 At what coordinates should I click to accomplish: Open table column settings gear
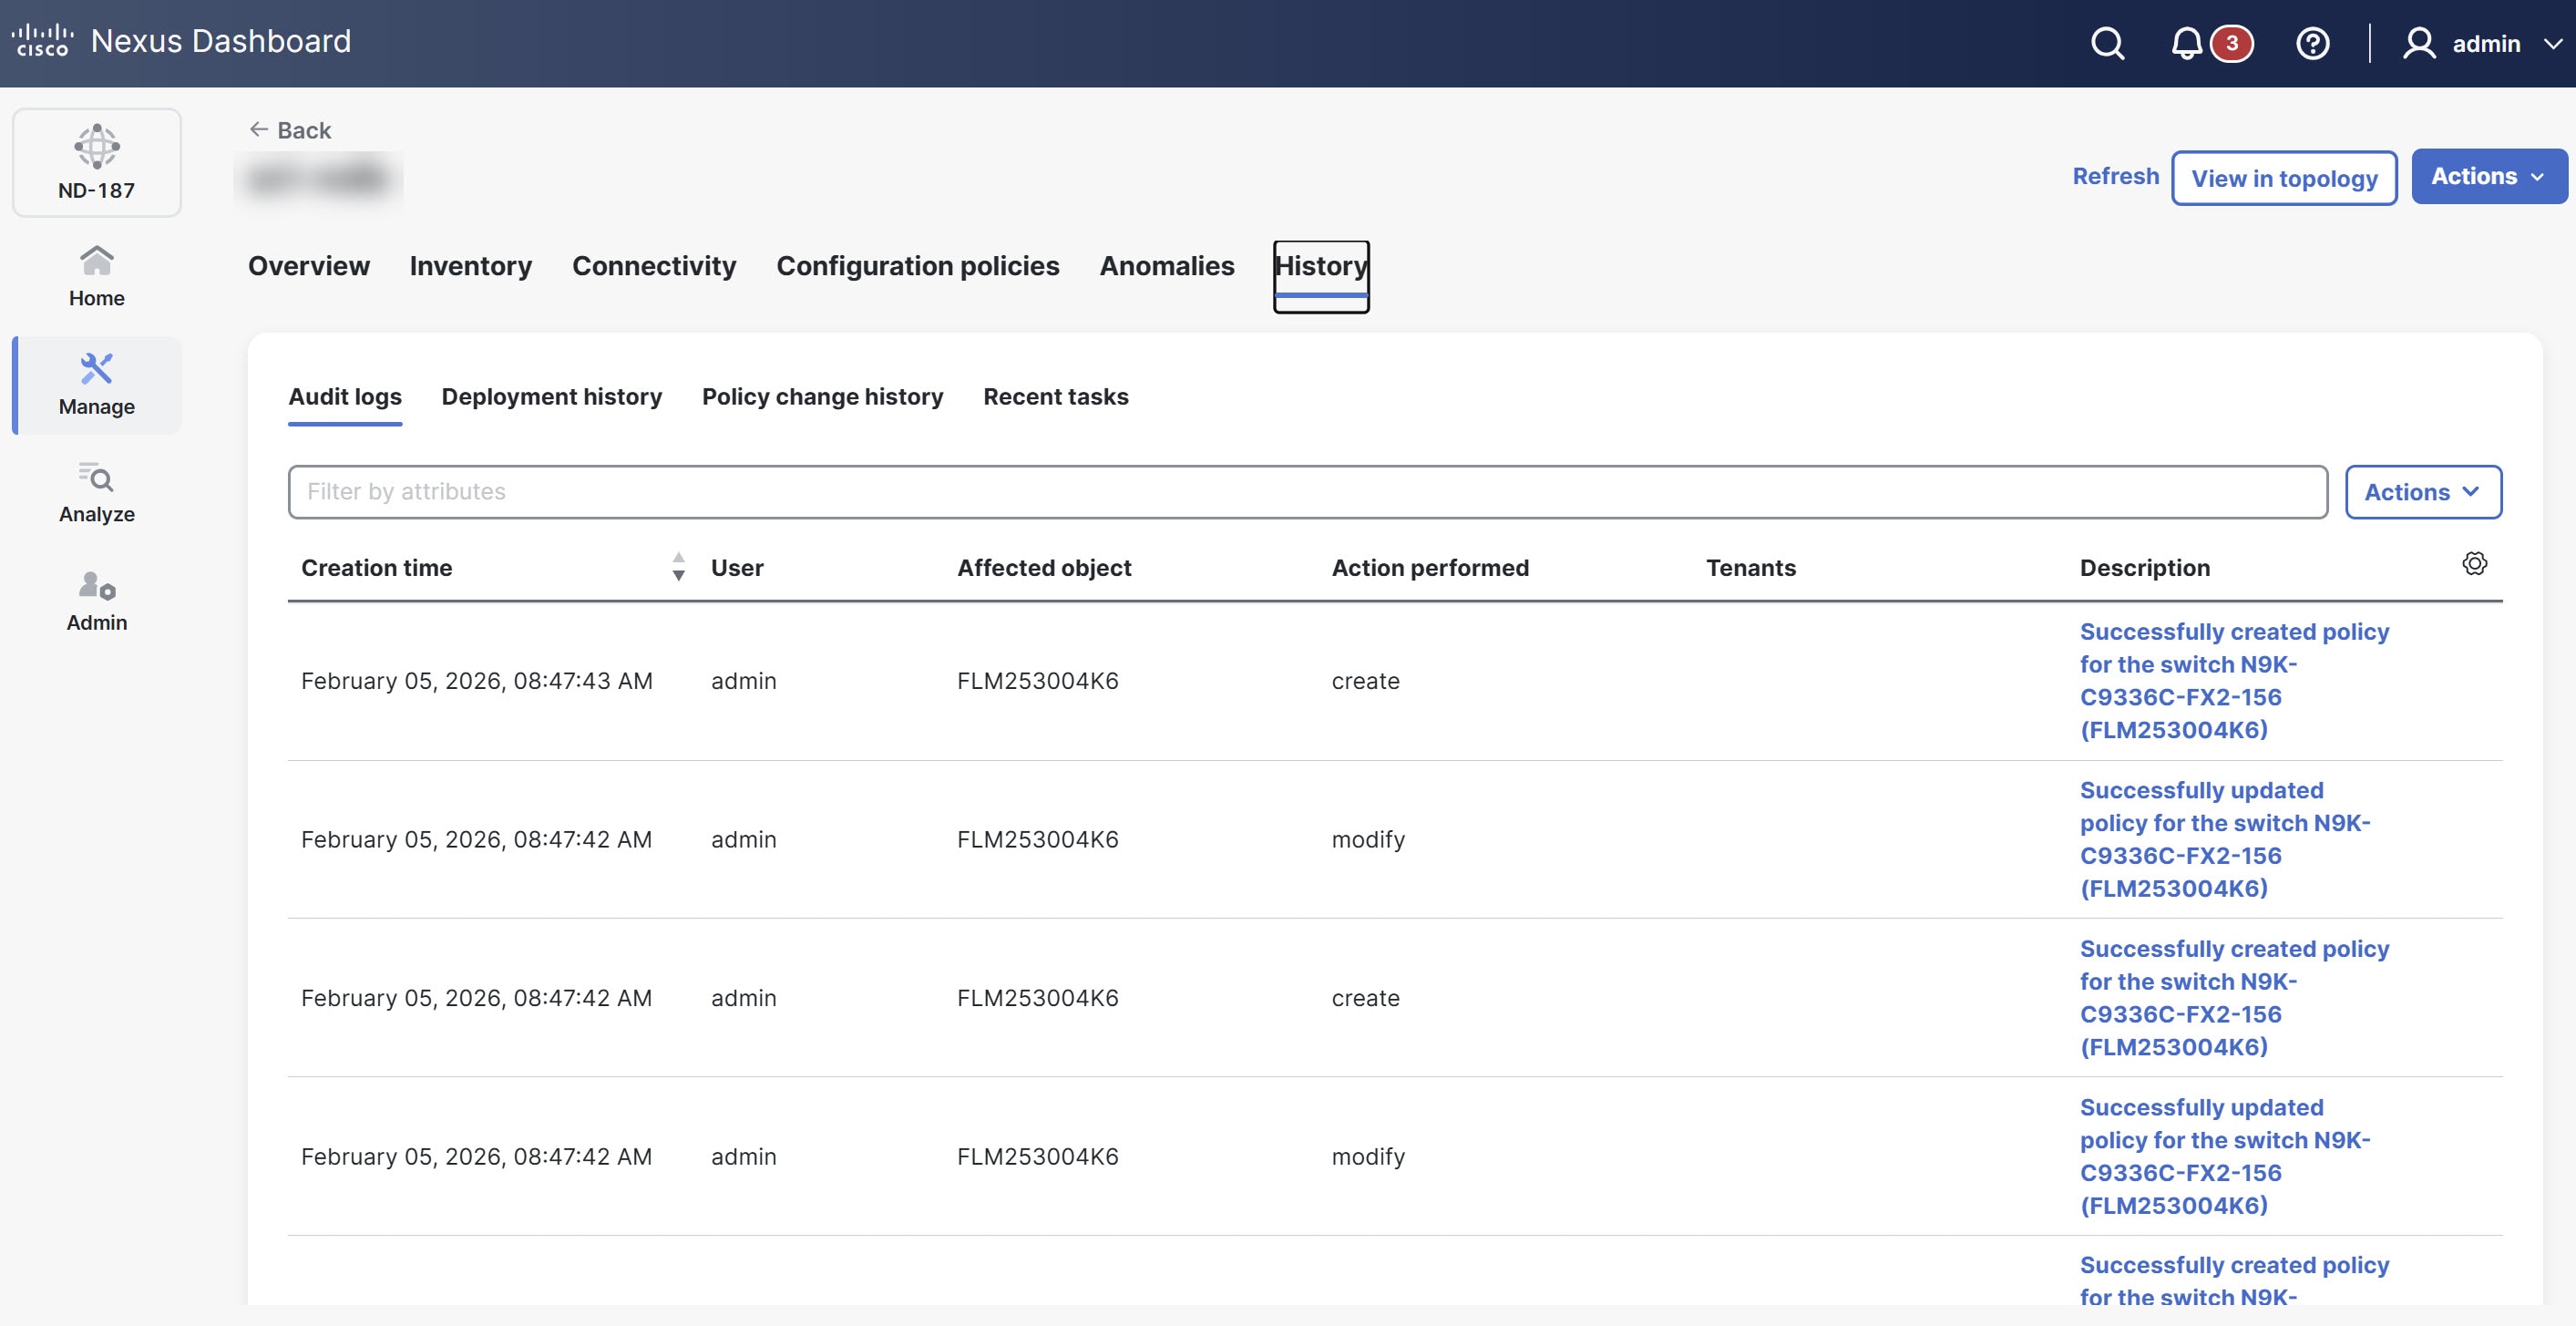point(2474,564)
